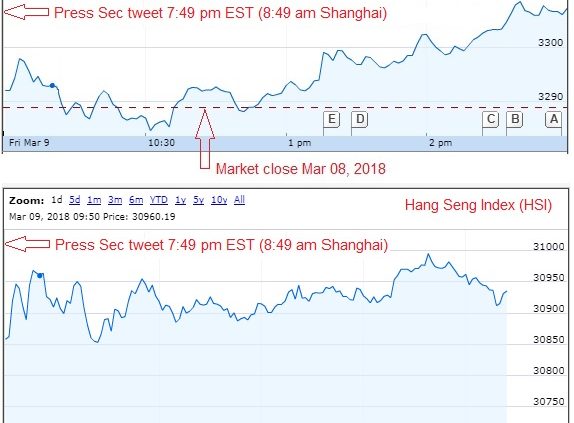Select the 1d zoom option
The height and width of the screenshot is (423, 574).
click(57, 200)
